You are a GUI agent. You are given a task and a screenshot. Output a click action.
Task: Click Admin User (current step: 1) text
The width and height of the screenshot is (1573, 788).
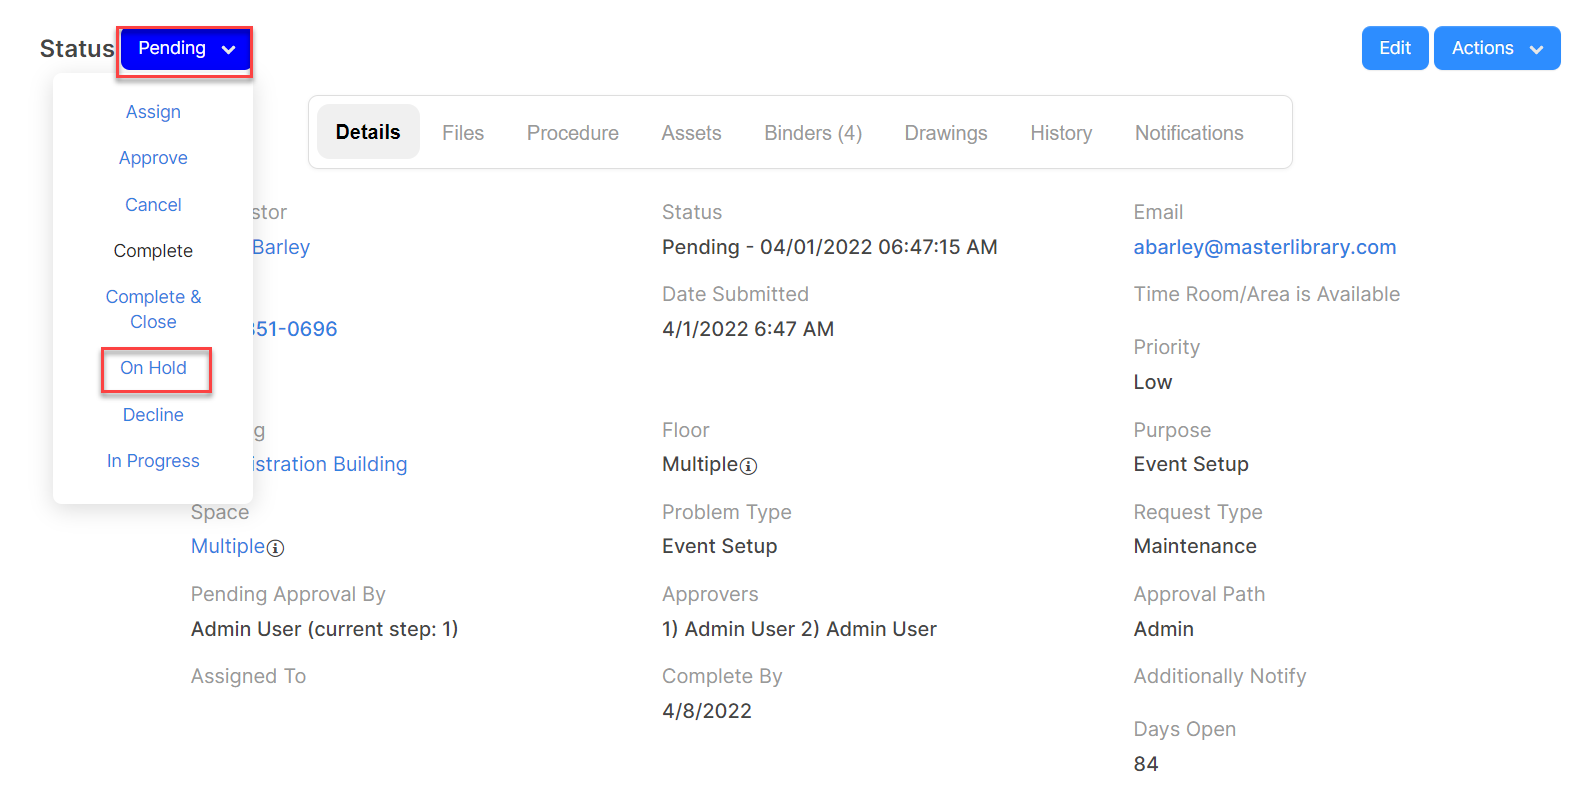[325, 629]
